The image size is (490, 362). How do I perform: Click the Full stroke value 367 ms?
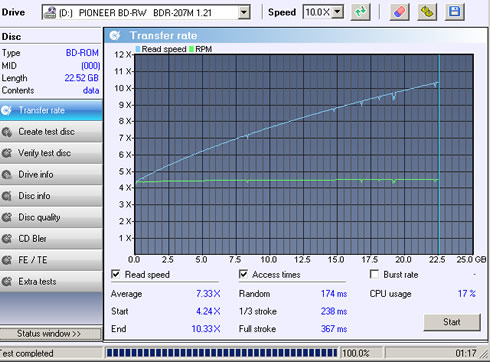coord(334,329)
